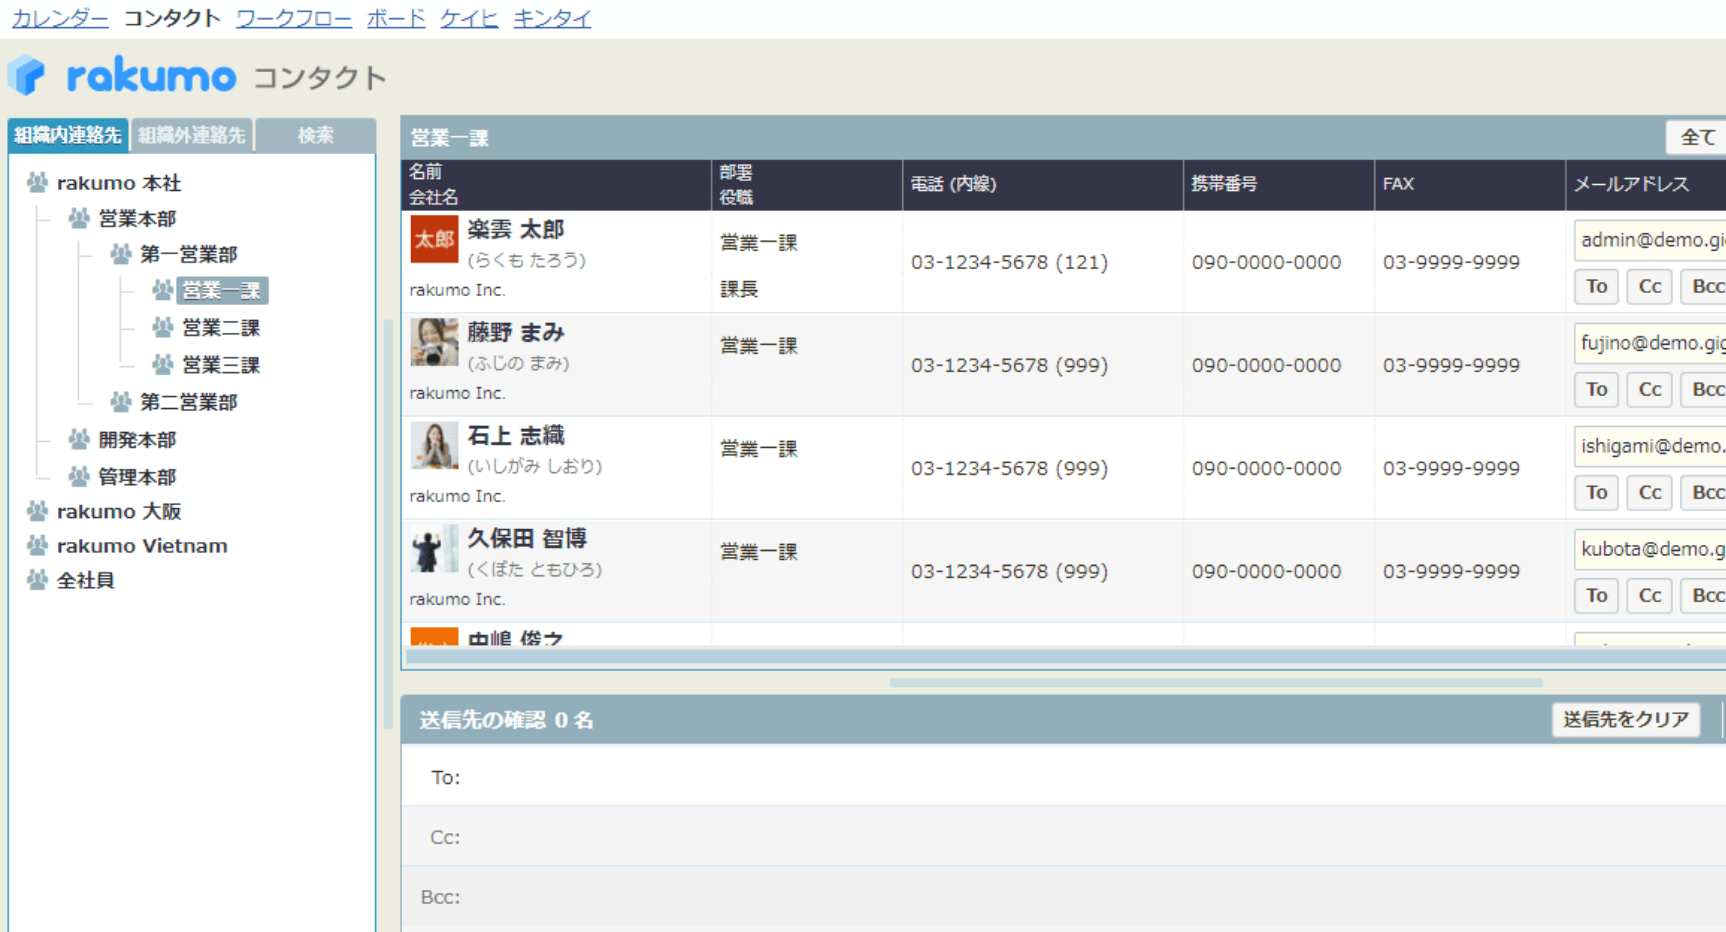Image resolution: width=1726 pixels, height=932 pixels.
Task: Click name 楽雲 太郎 in the list
Action: 516,229
